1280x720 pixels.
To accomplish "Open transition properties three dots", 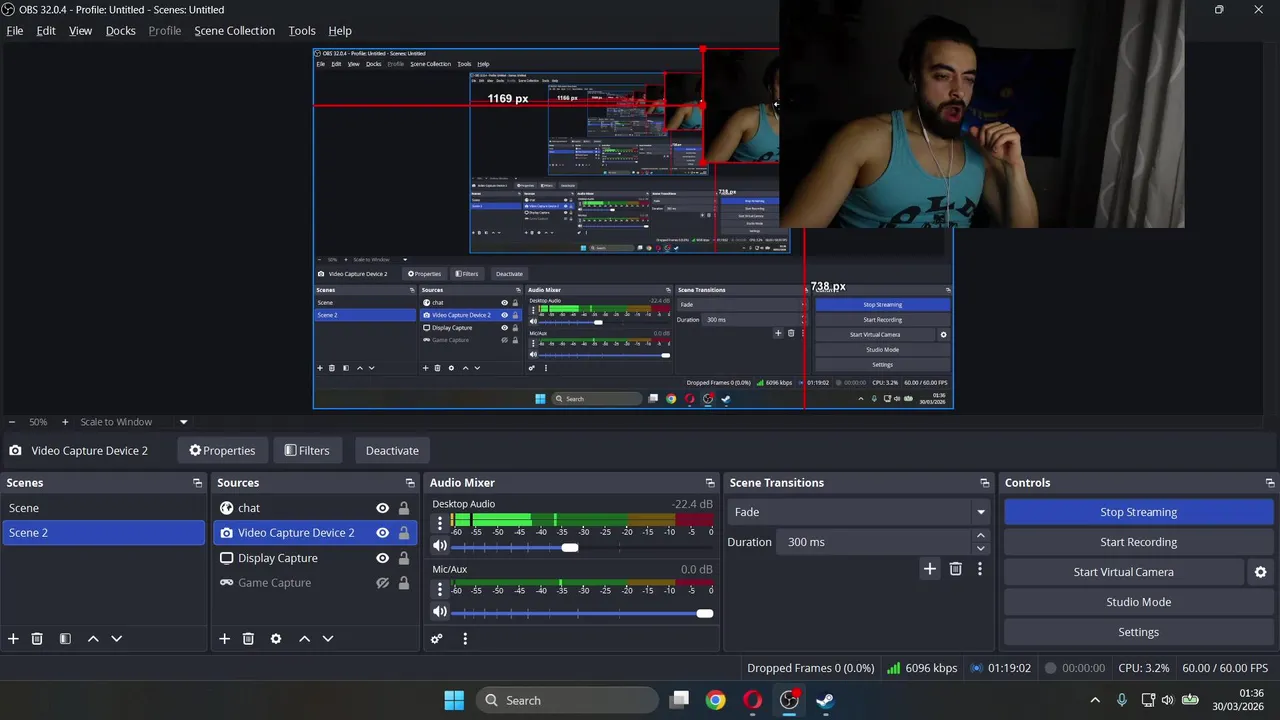I will point(980,568).
